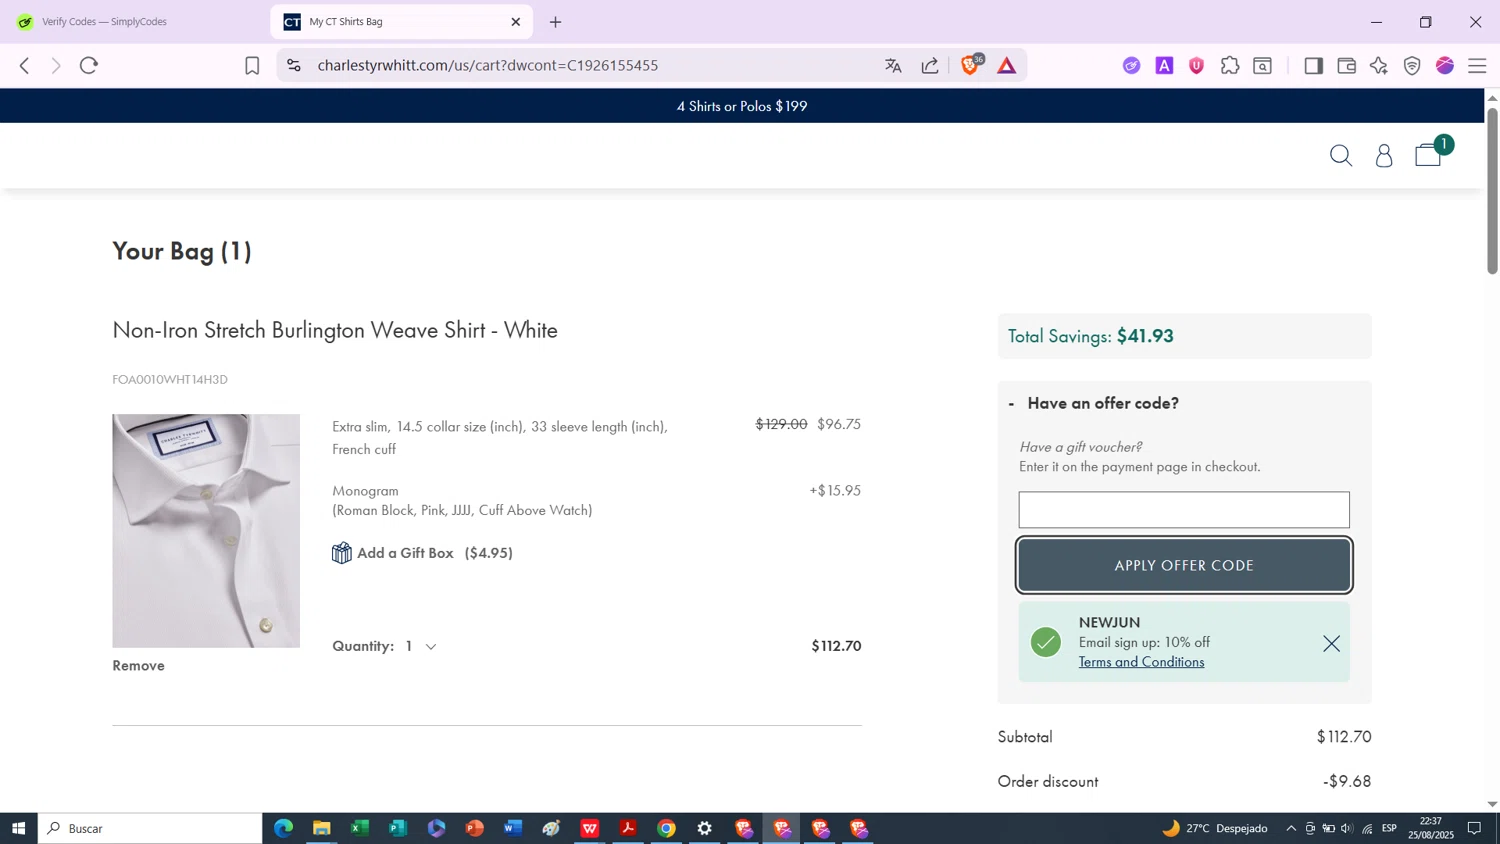Open the account profile icon
Image resolution: width=1500 pixels, height=844 pixels.
[x=1384, y=155]
